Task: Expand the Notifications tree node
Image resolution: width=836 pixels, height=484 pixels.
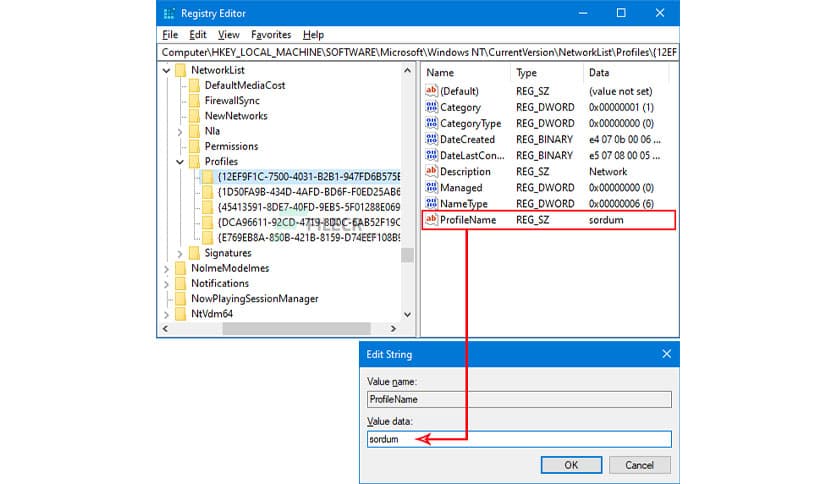Action: (166, 284)
